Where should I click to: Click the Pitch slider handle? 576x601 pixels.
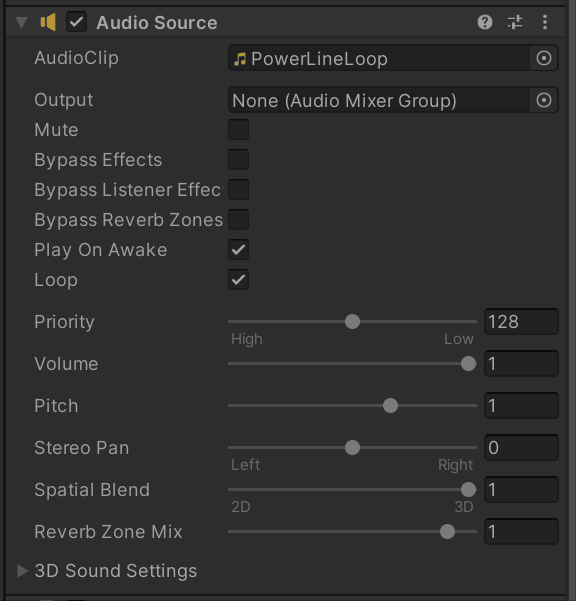[x=390, y=406]
